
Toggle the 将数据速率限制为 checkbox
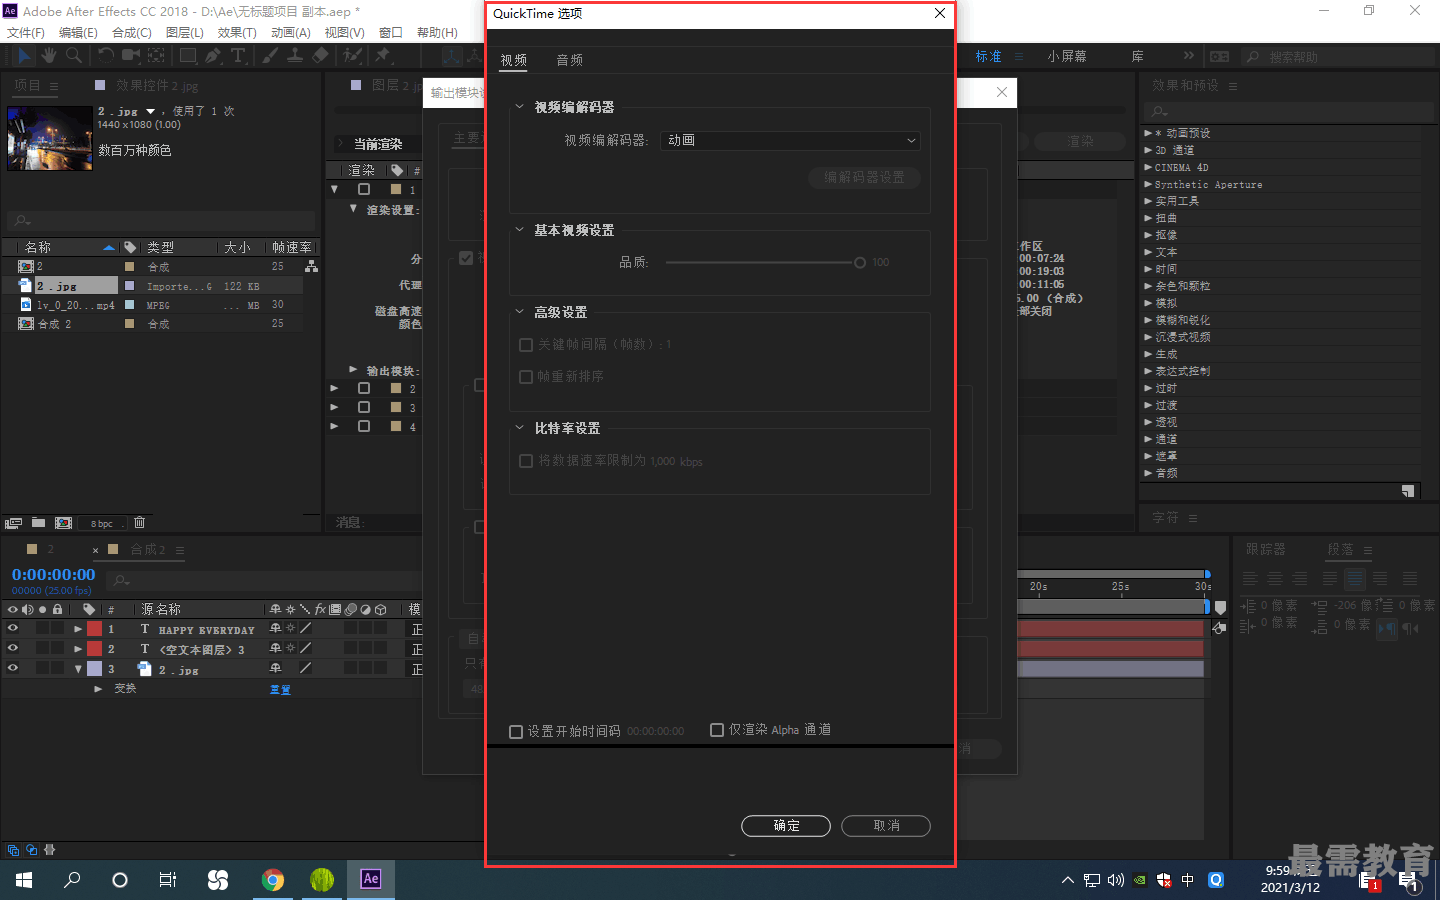click(x=526, y=461)
